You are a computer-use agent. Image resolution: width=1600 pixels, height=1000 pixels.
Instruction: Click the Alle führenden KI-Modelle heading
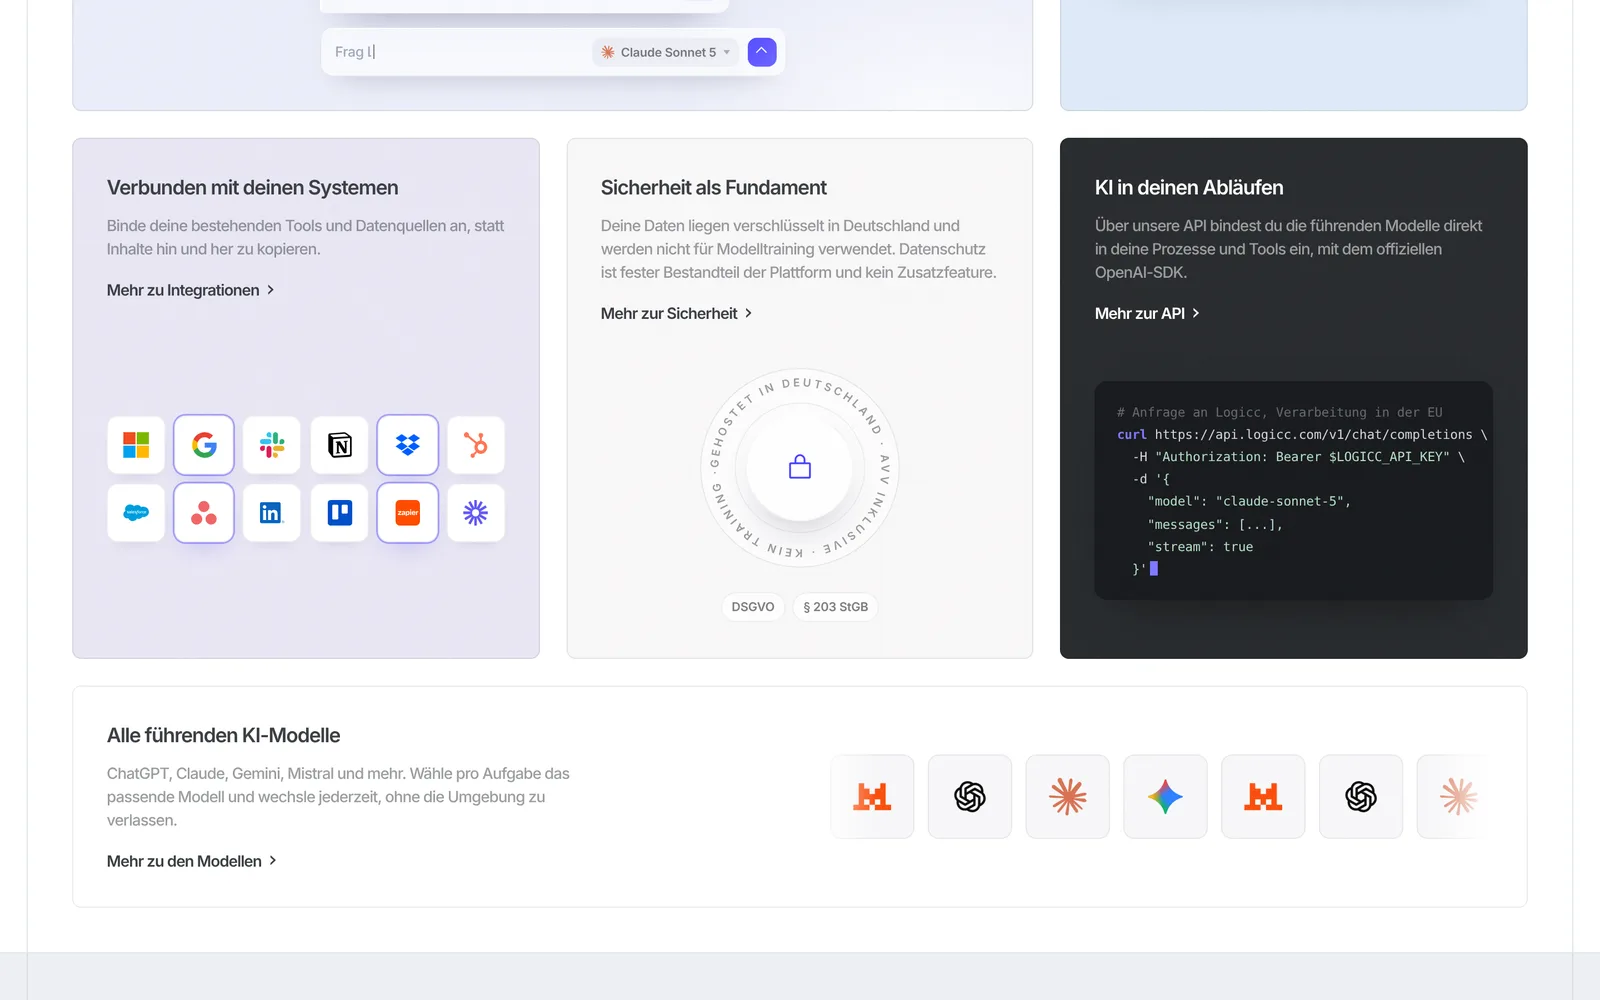[224, 735]
